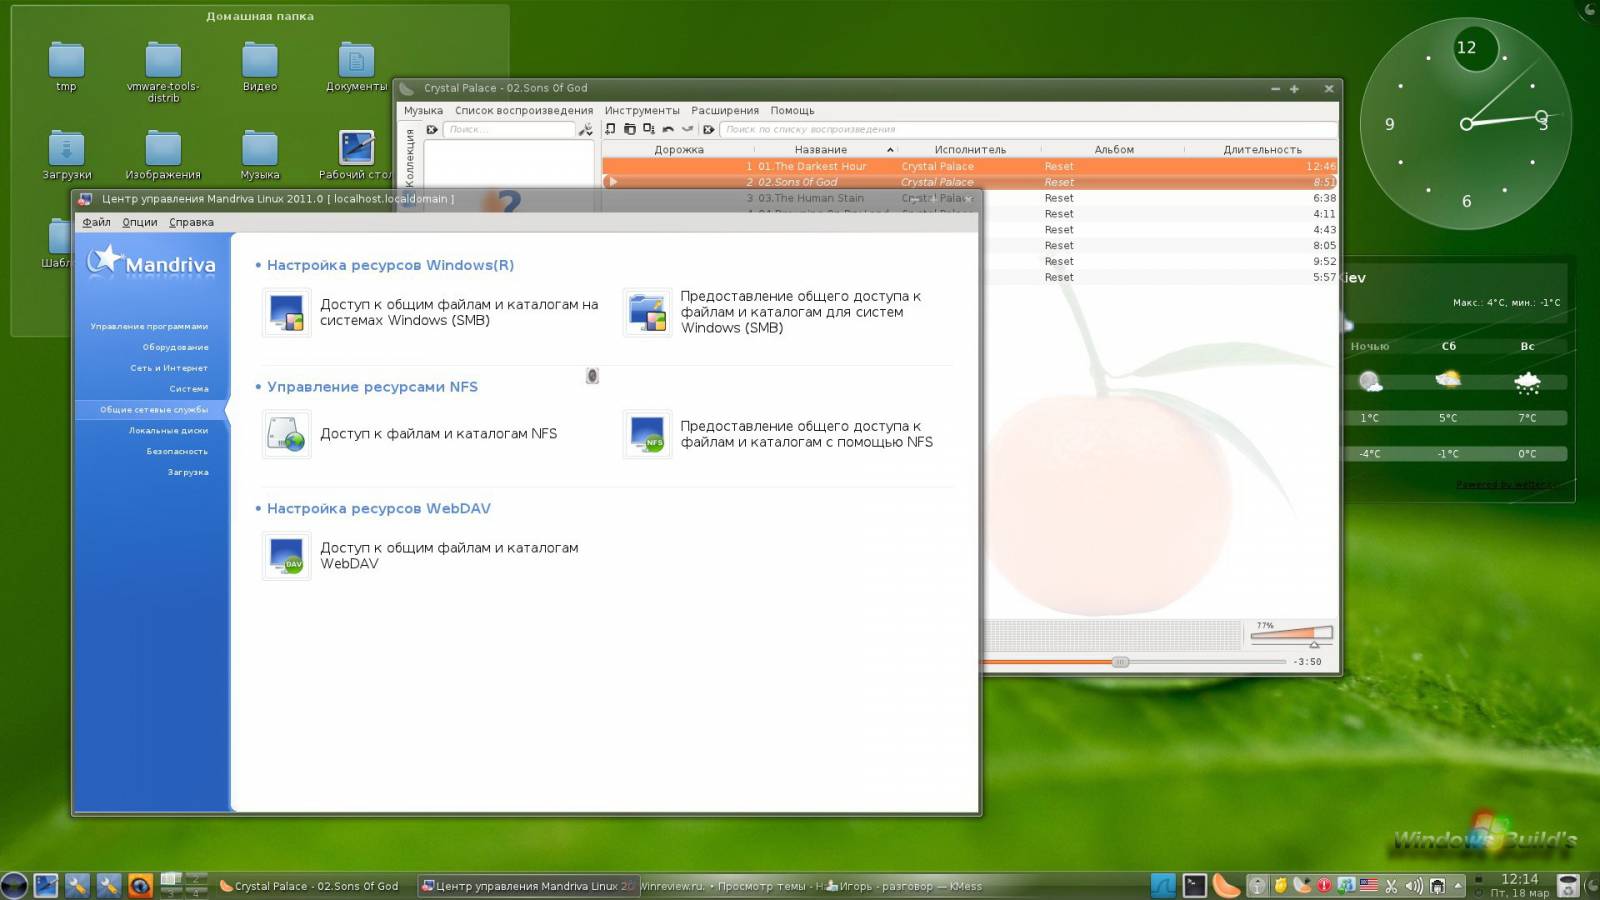The height and width of the screenshot is (900, 1600).
Task: Undo the last playlist change in Clementine
Action: (x=668, y=129)
